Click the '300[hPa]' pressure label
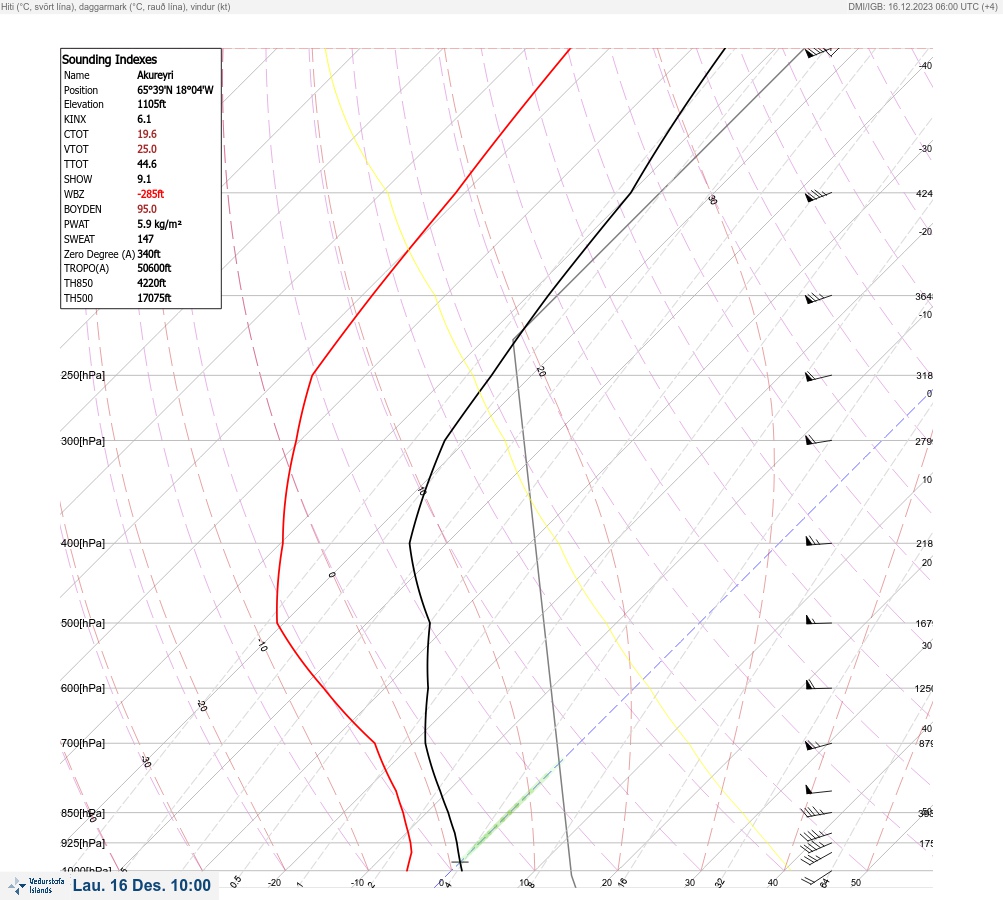Screen dimensions: 1003x900 pos(83,441)
